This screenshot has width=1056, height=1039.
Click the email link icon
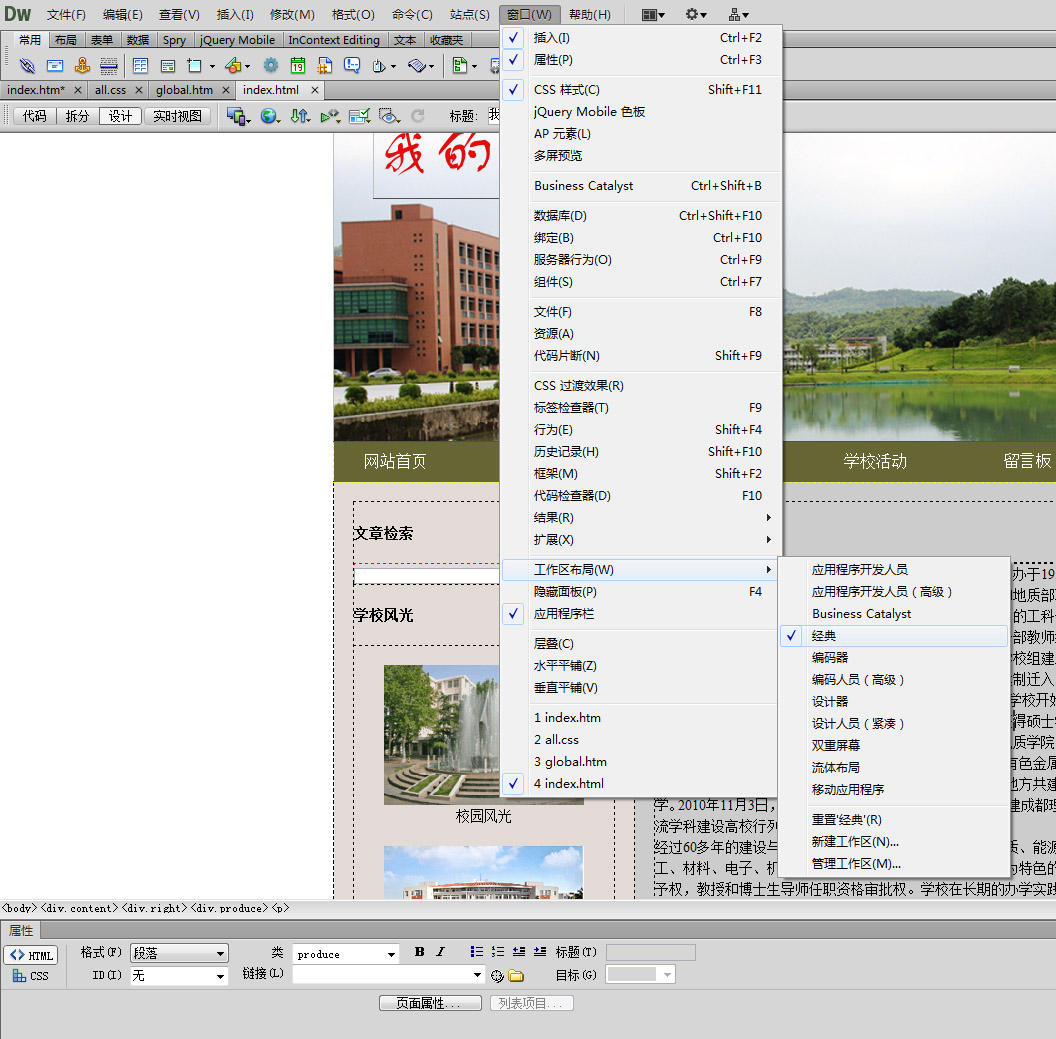click(x=55, y=66)
